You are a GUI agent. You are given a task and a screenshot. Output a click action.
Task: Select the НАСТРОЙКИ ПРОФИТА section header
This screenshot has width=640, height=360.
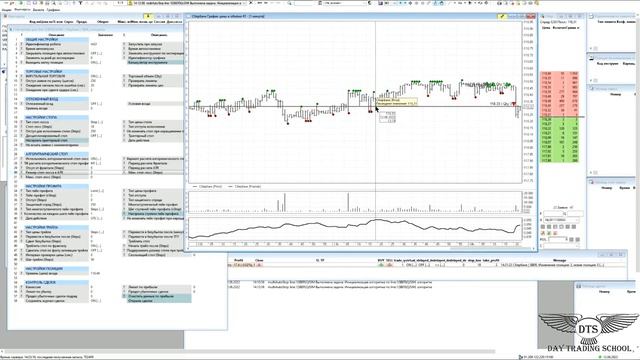click(56, 186)
